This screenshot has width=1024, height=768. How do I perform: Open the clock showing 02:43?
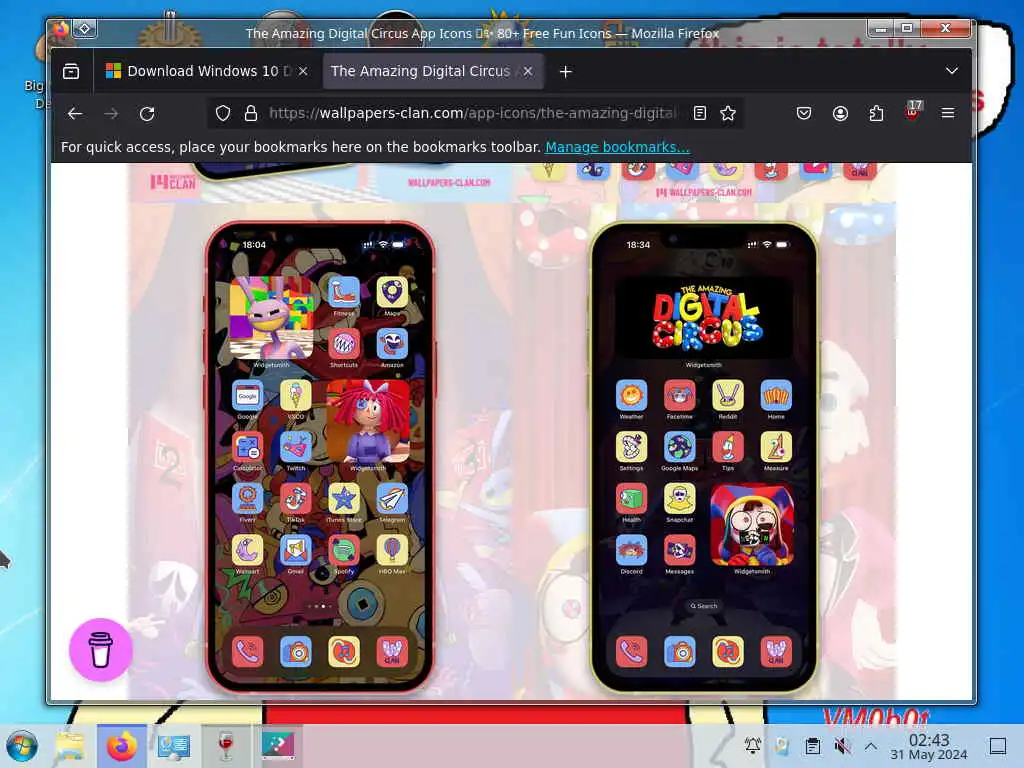[x=929, y=746]
